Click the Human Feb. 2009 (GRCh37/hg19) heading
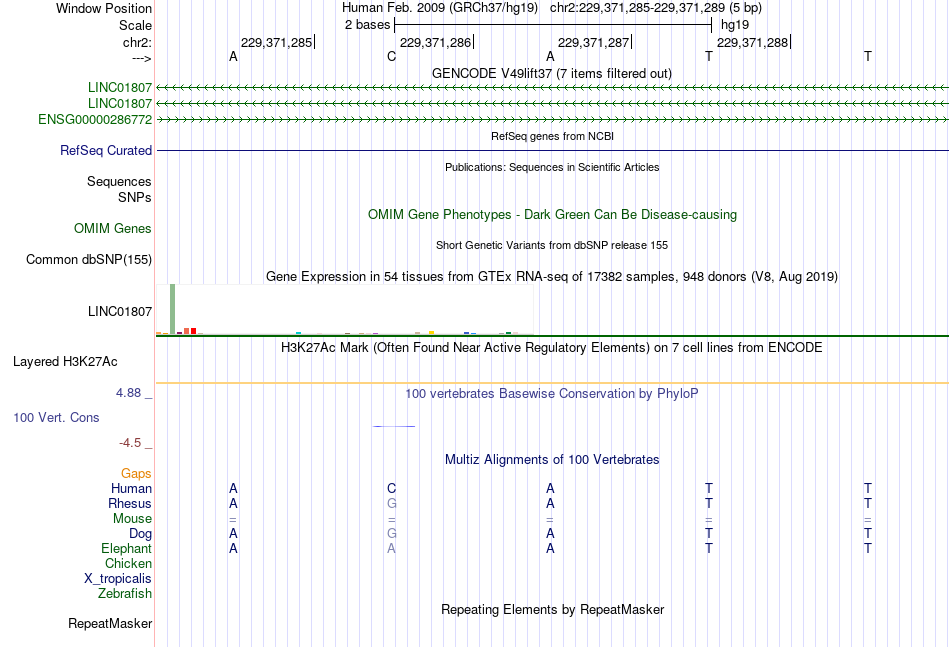 click(440, 8)
